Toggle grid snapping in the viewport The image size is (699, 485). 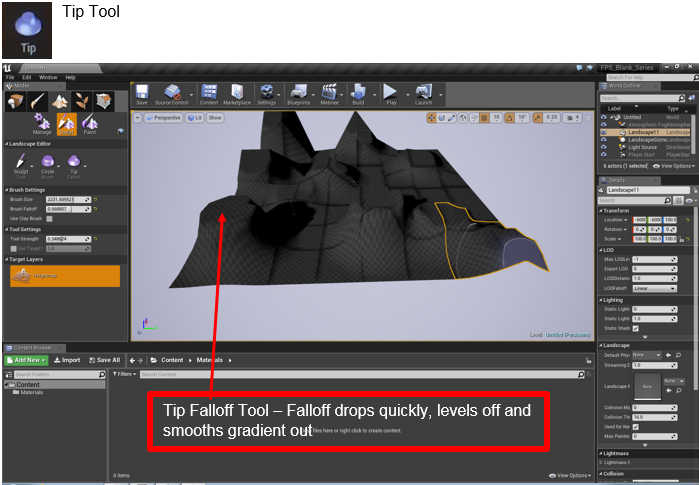(484, 118)
